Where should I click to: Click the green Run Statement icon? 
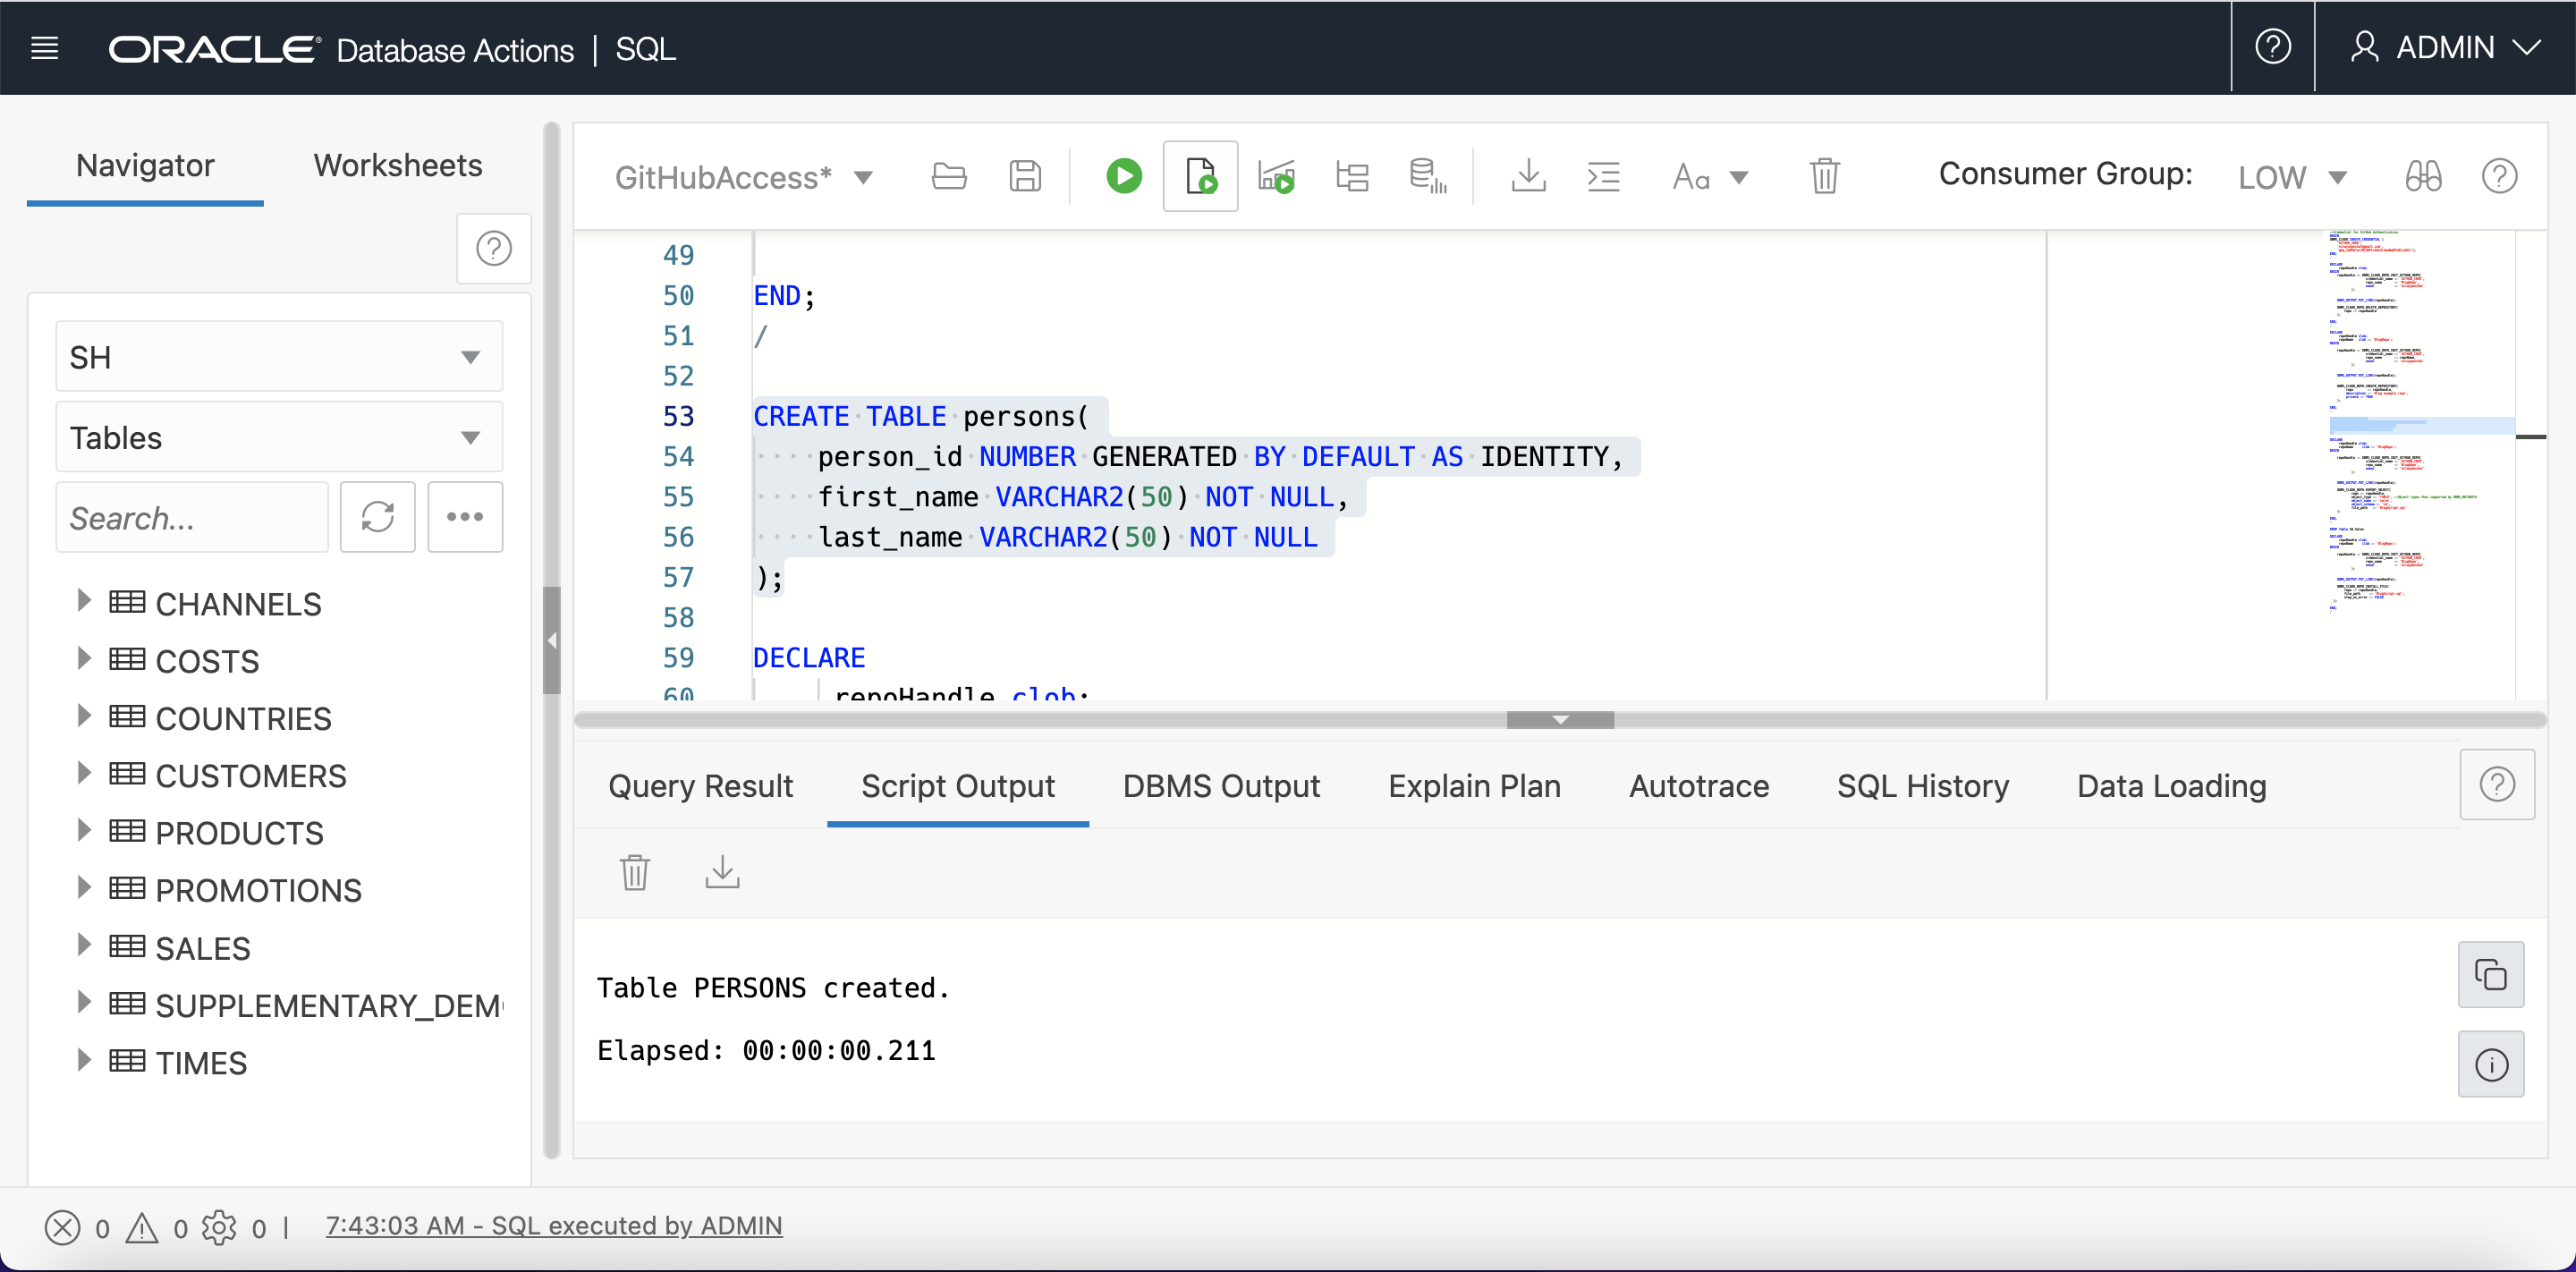click(x=1123, y=177)
